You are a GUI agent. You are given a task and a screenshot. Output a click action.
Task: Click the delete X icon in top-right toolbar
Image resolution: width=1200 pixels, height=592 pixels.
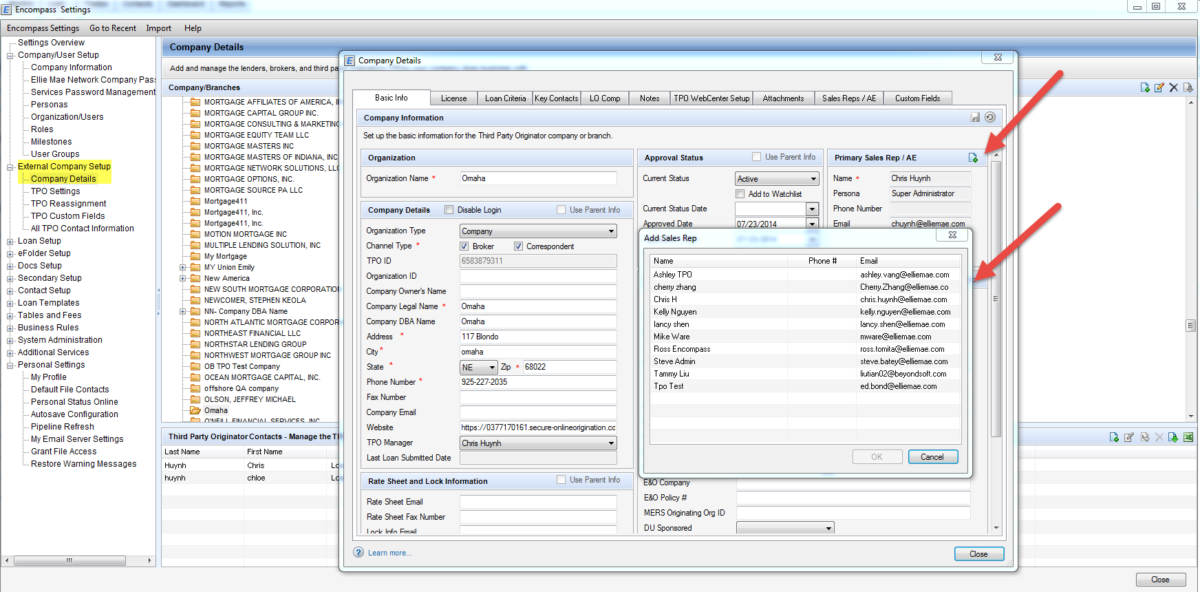1173,88
